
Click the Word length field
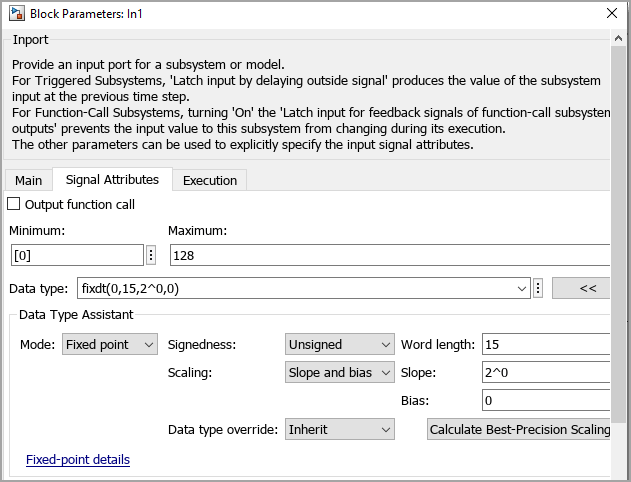[546, 344]
